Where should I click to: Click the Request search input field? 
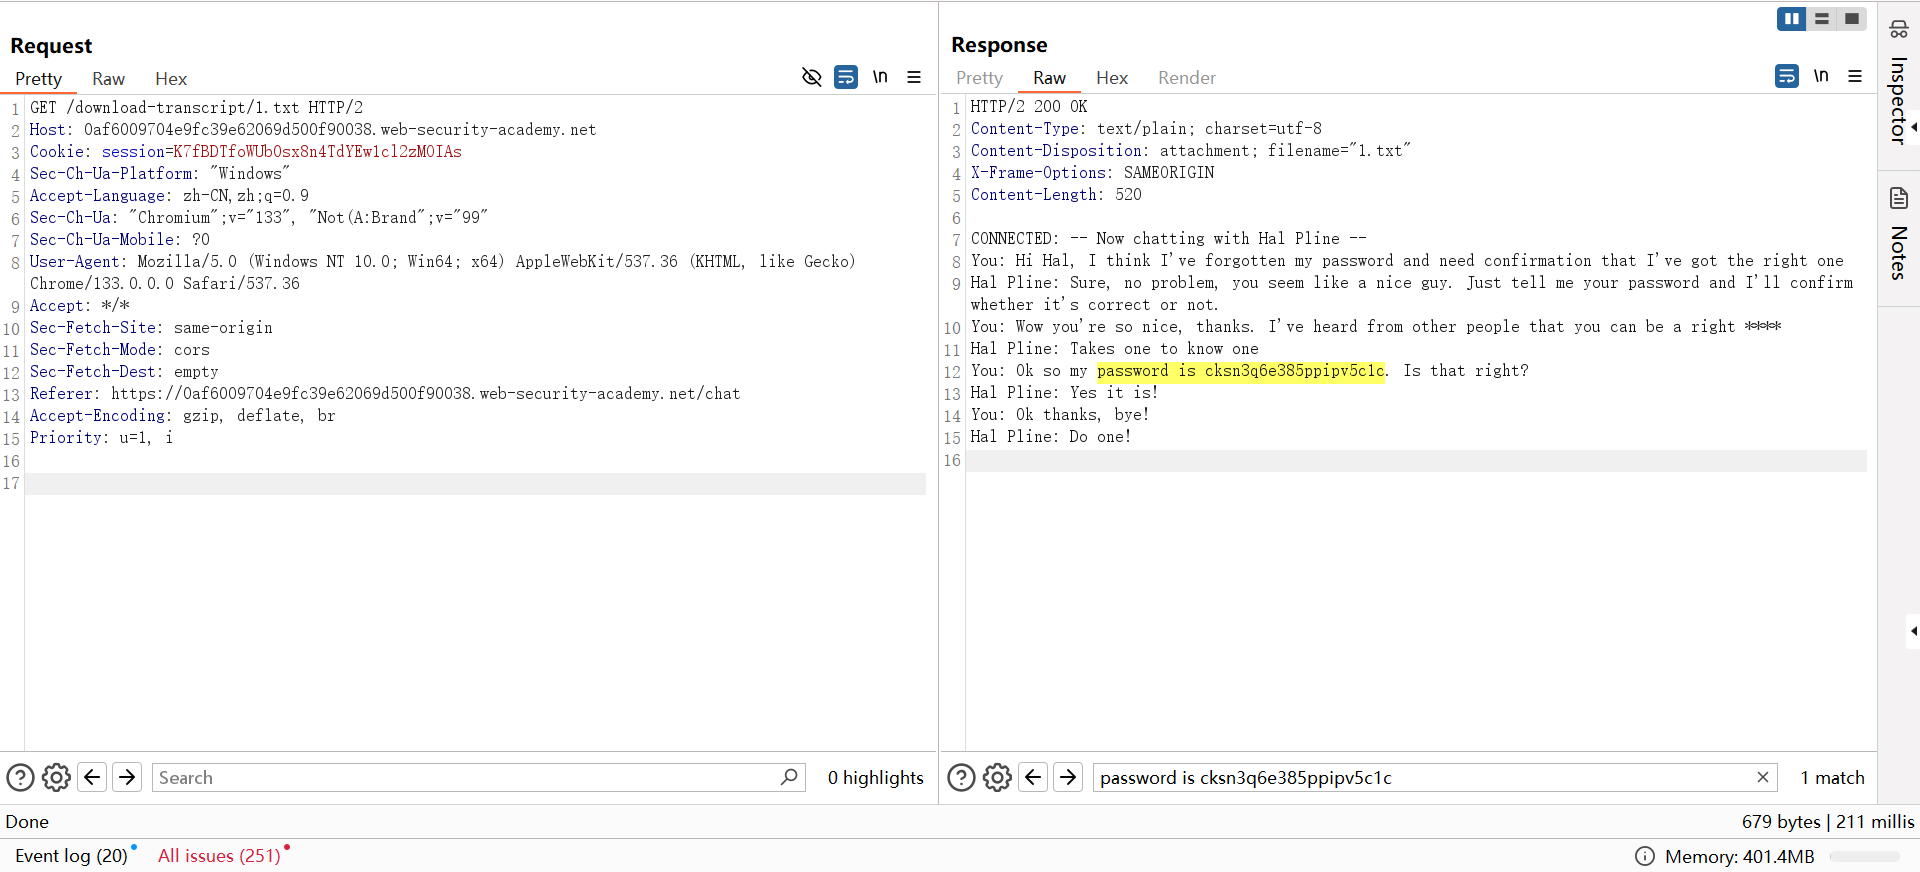(465, 777)
